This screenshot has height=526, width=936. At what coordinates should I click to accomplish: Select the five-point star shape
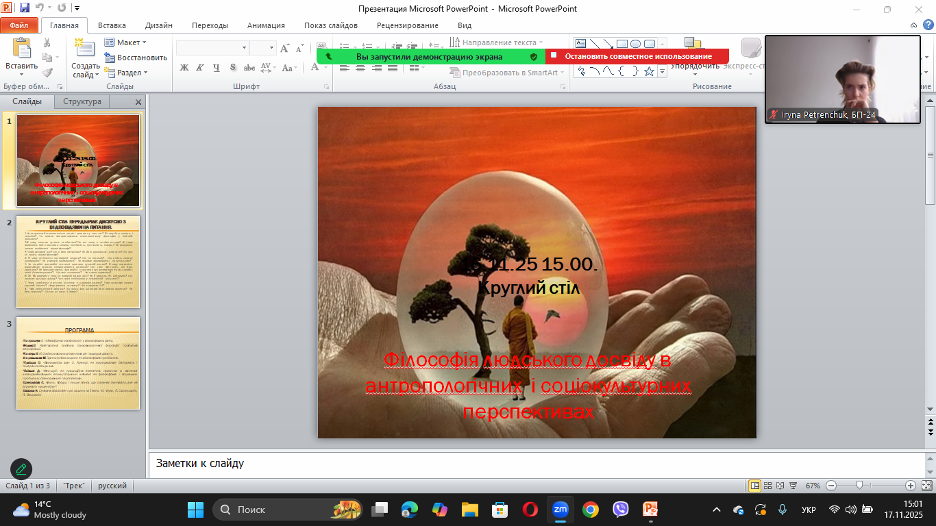click(649, 71)
